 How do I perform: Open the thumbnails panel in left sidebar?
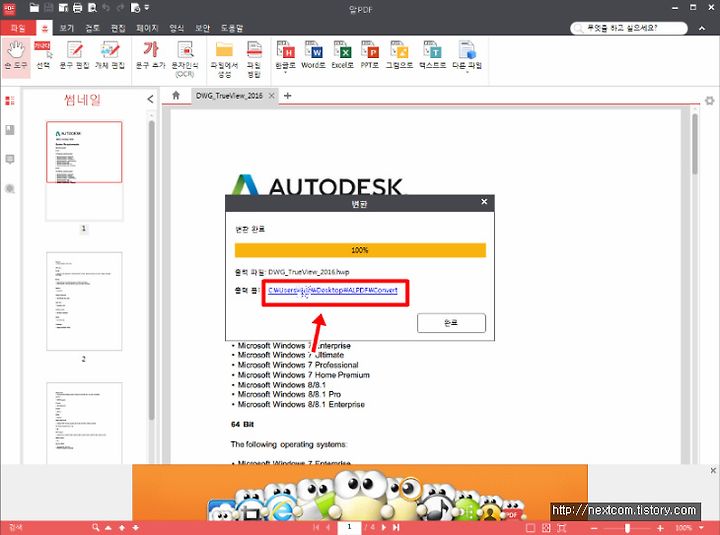(10, 101)
